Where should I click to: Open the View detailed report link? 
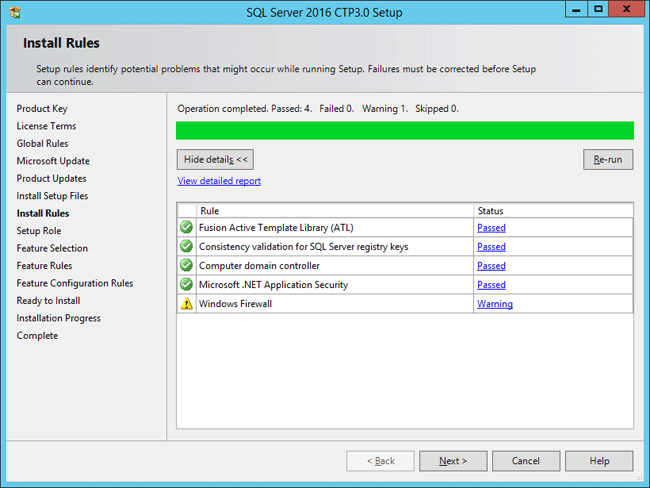click(x=219, y=181)
